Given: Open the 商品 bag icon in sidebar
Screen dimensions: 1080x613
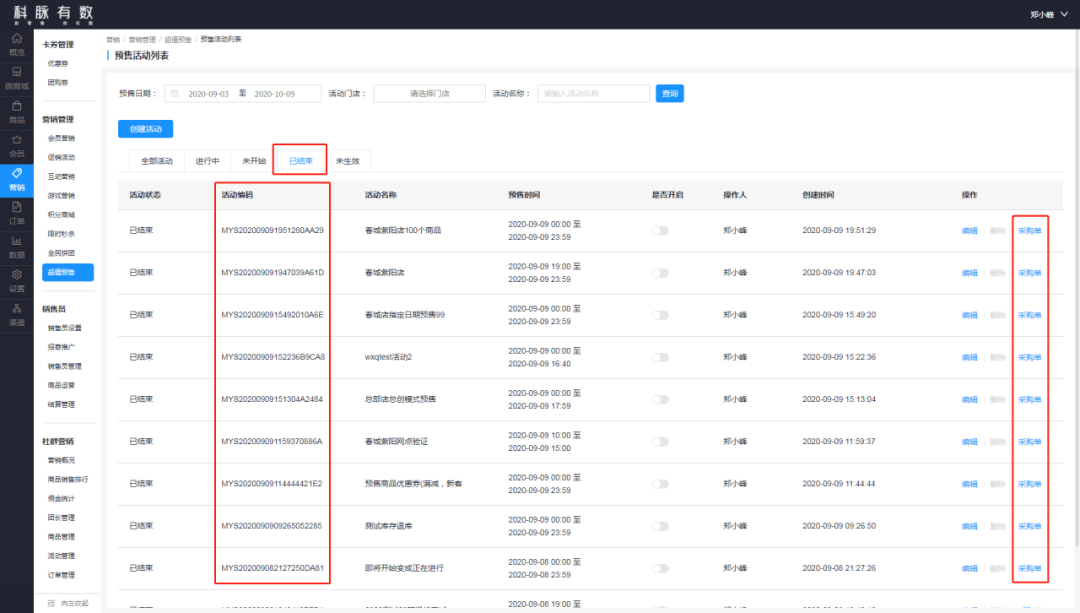Looking at the screenshot, I should point(17,106).
